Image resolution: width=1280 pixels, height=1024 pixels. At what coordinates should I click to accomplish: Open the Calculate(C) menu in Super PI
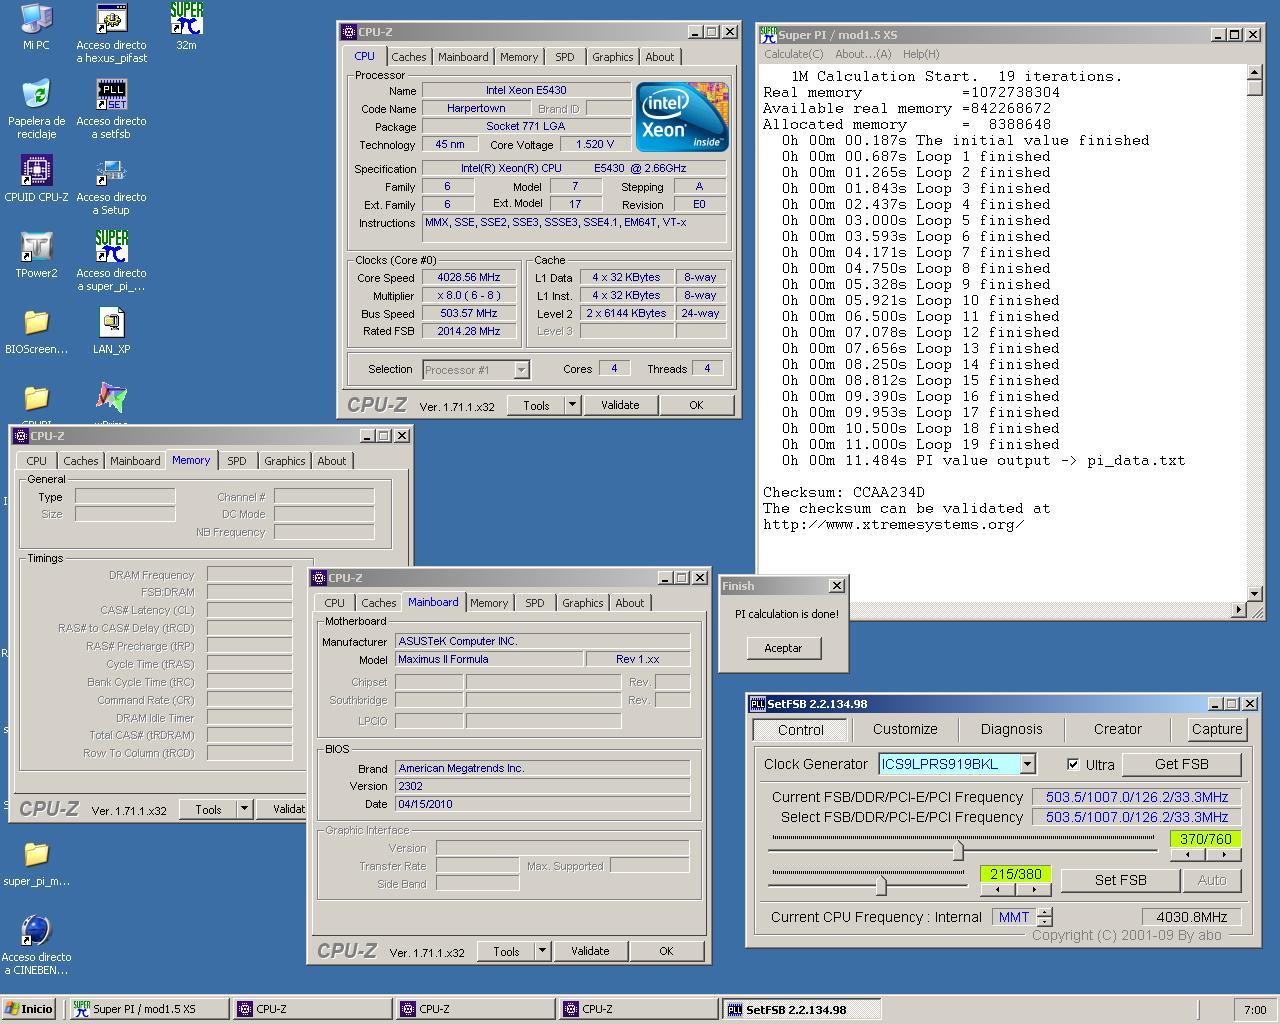[793, 54]
